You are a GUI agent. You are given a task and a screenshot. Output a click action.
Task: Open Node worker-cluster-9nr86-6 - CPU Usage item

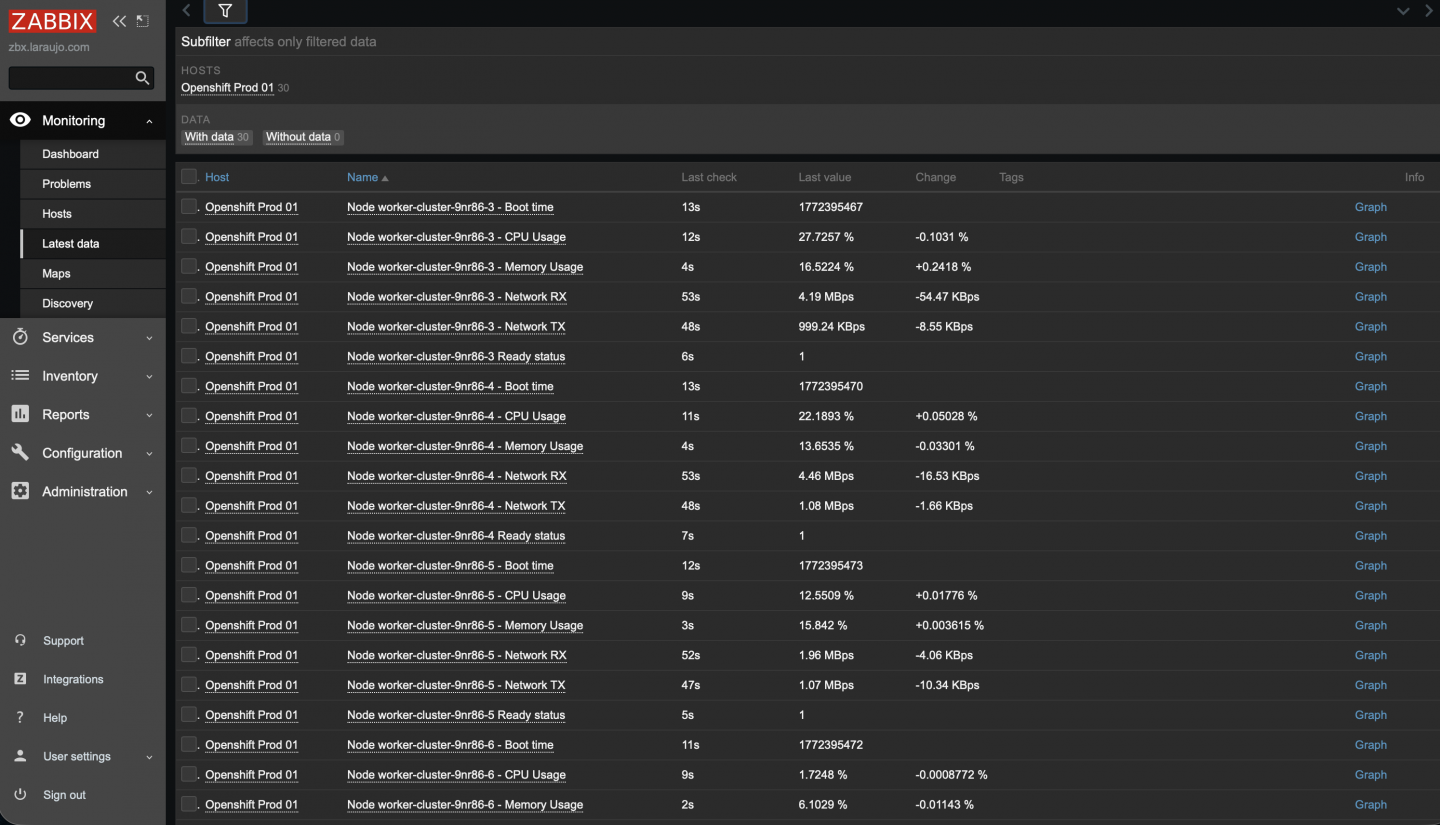[x=456, y=775]
